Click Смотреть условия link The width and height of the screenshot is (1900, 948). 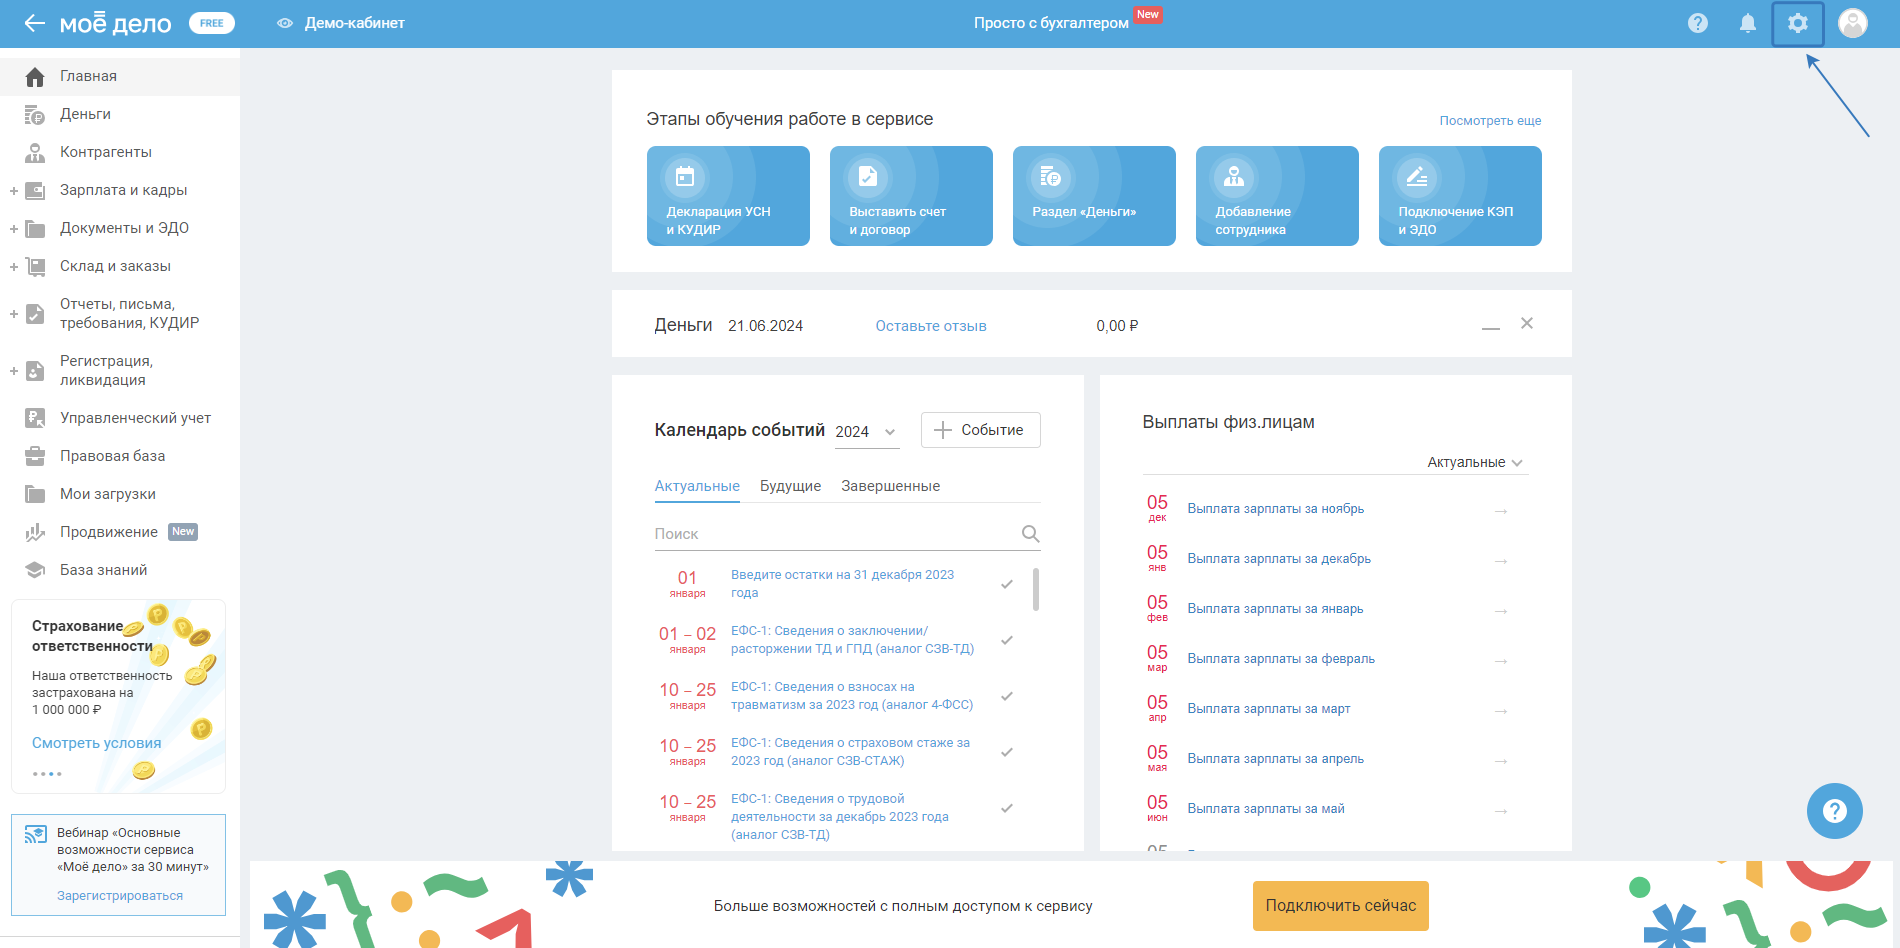pos(96,743)
